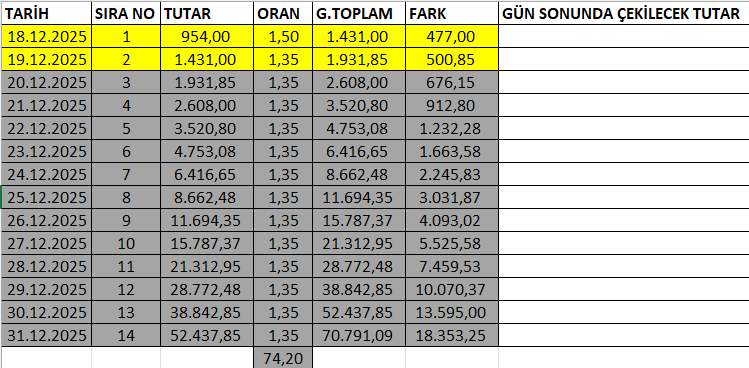Select the date cell 23.12.2025
The image size is (749, 368).
(x=46, y=151)
